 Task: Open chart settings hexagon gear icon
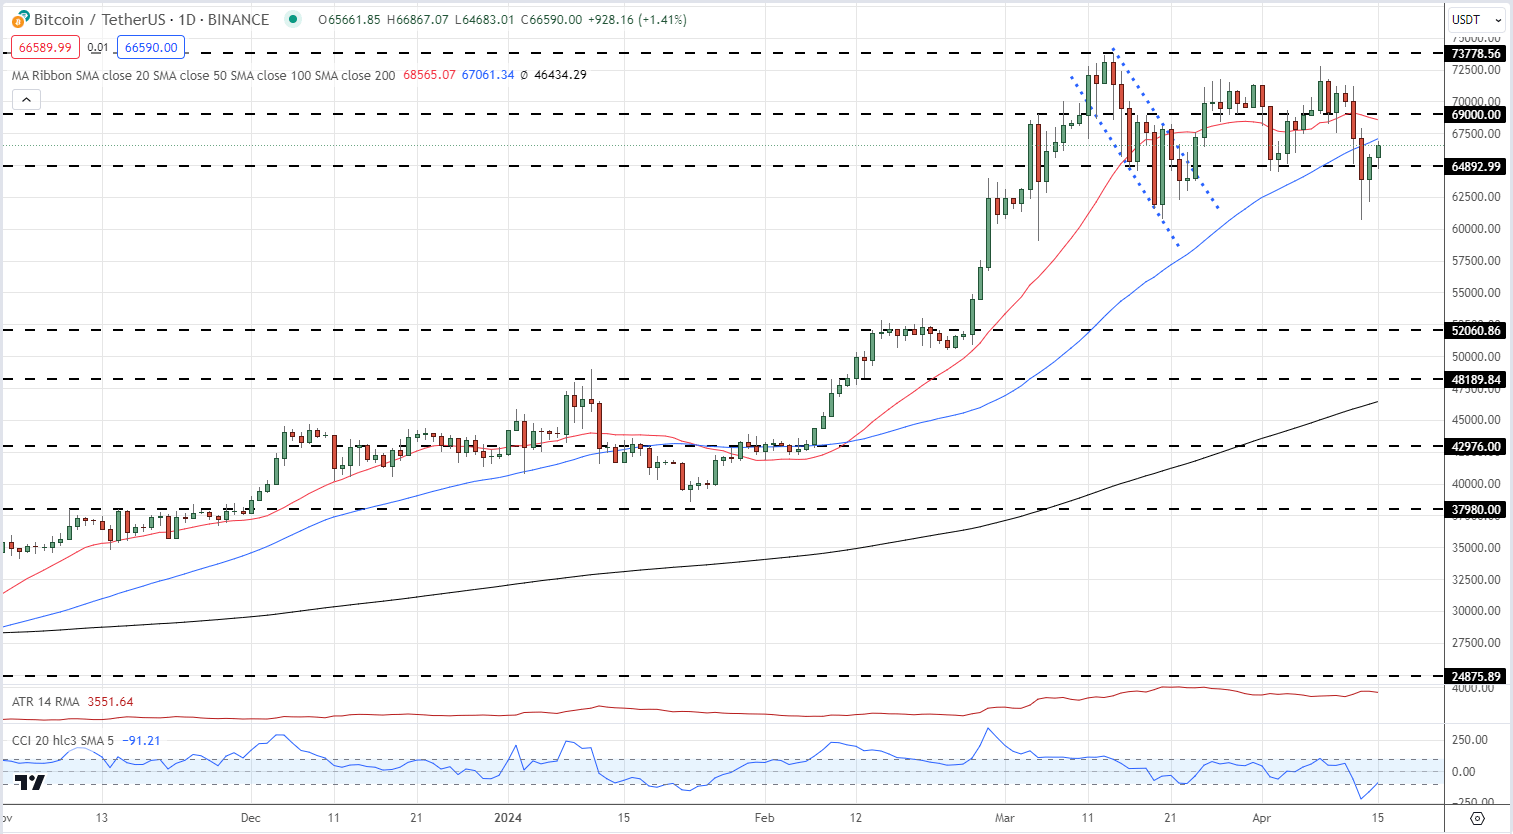click(1478, 818)
